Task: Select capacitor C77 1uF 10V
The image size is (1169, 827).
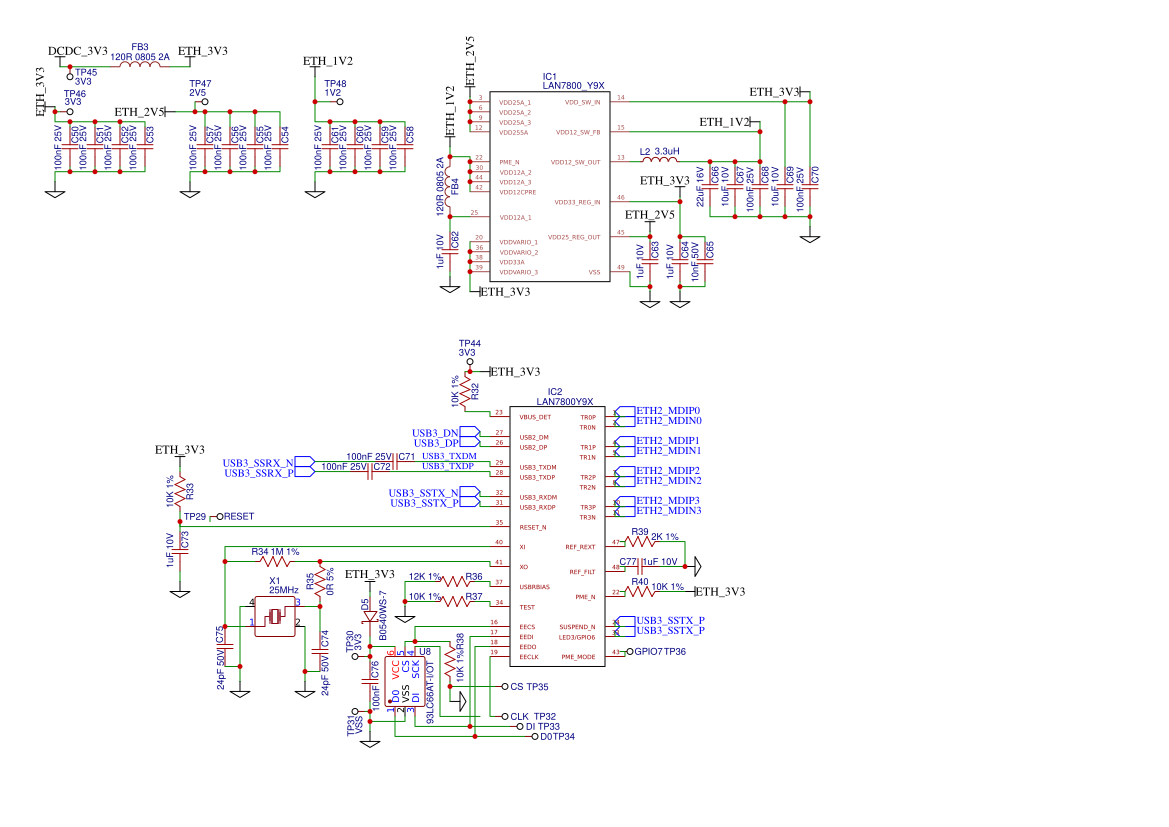Action: (x=640, y=567)
